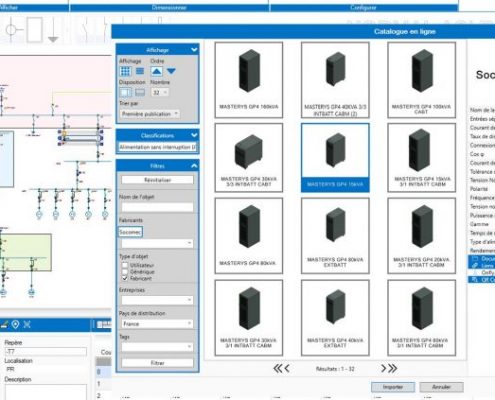Collapse the Filtres panel chevron
This screenshot has width=495, height=400.
click(194, 166)
